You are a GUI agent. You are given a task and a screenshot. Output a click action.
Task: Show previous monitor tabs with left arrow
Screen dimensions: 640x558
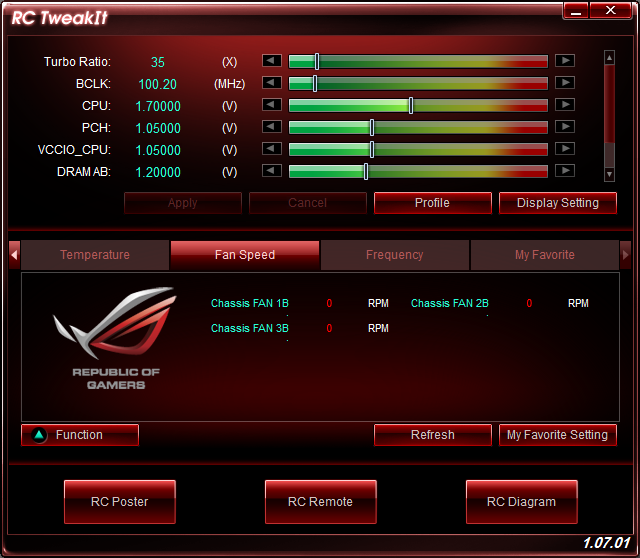tap(14, 255)
